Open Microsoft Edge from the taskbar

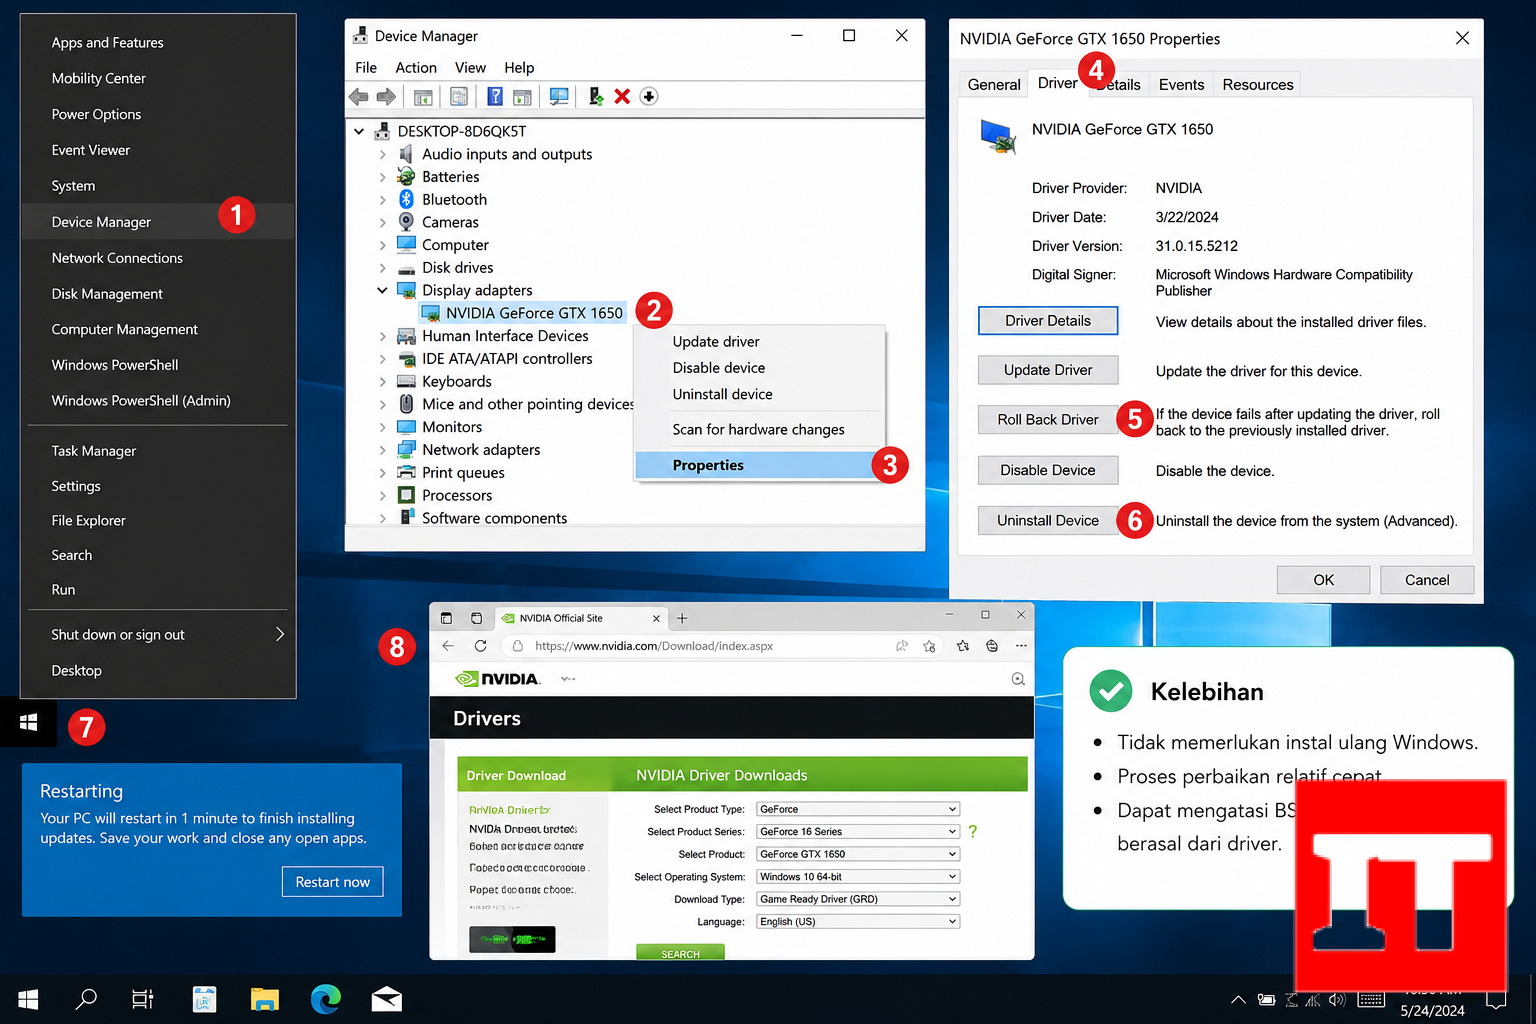click(x=326, y=999)
